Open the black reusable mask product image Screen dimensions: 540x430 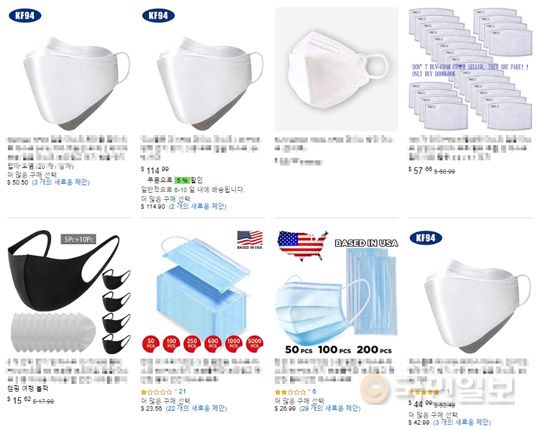[x=69, y=292]
